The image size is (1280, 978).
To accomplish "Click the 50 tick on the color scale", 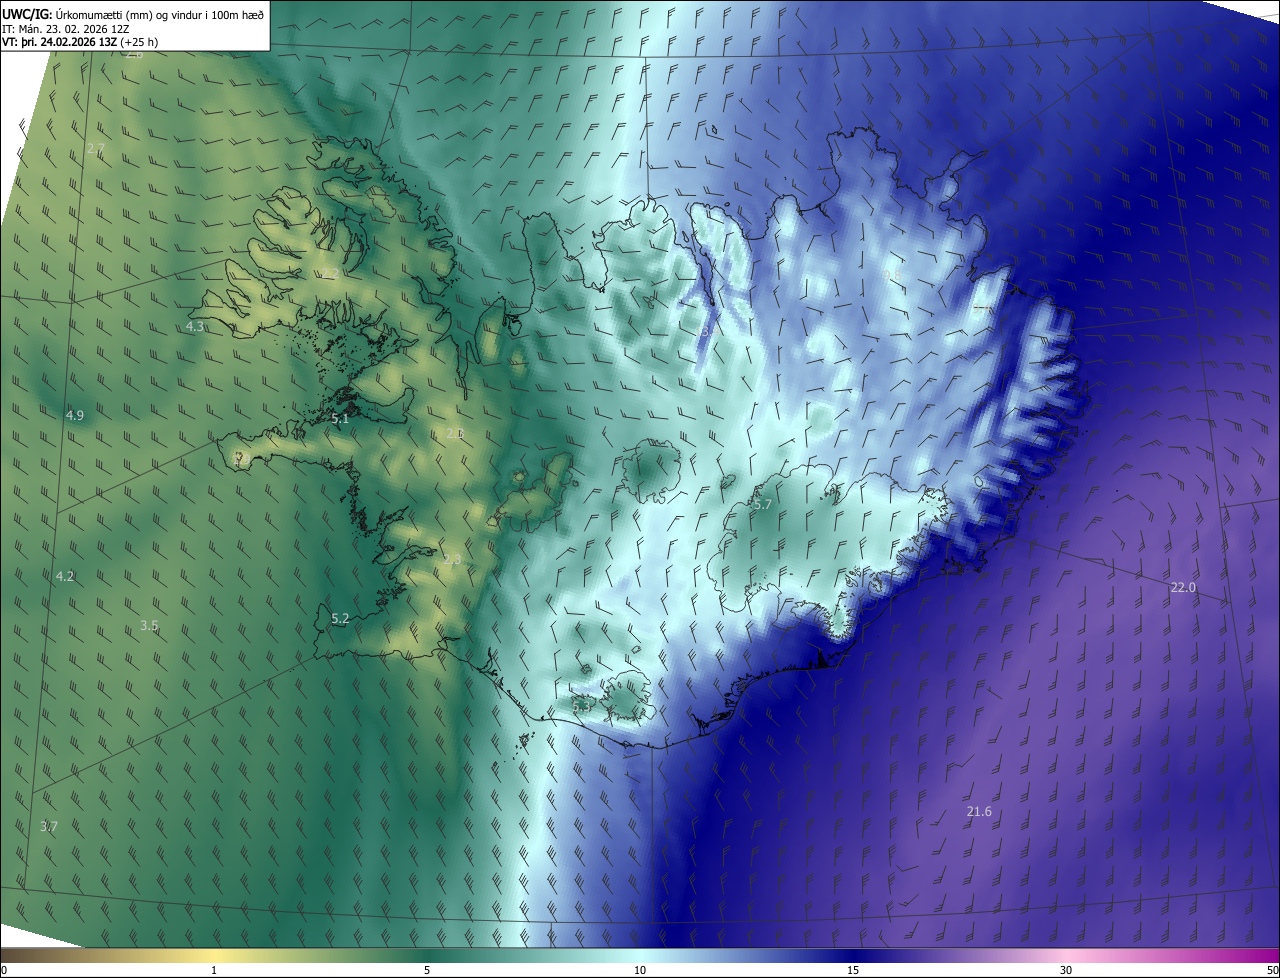I will point(1272,971).
